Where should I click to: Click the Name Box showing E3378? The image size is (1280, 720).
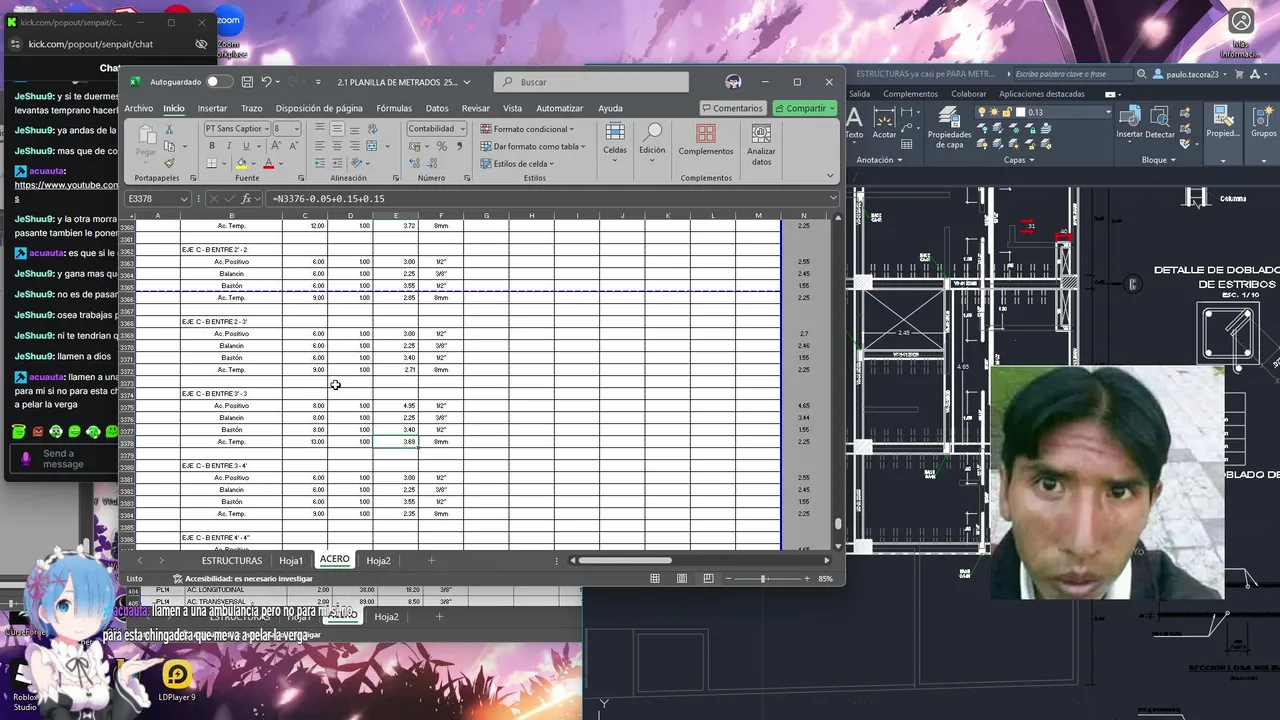click(x=158, y=199)
